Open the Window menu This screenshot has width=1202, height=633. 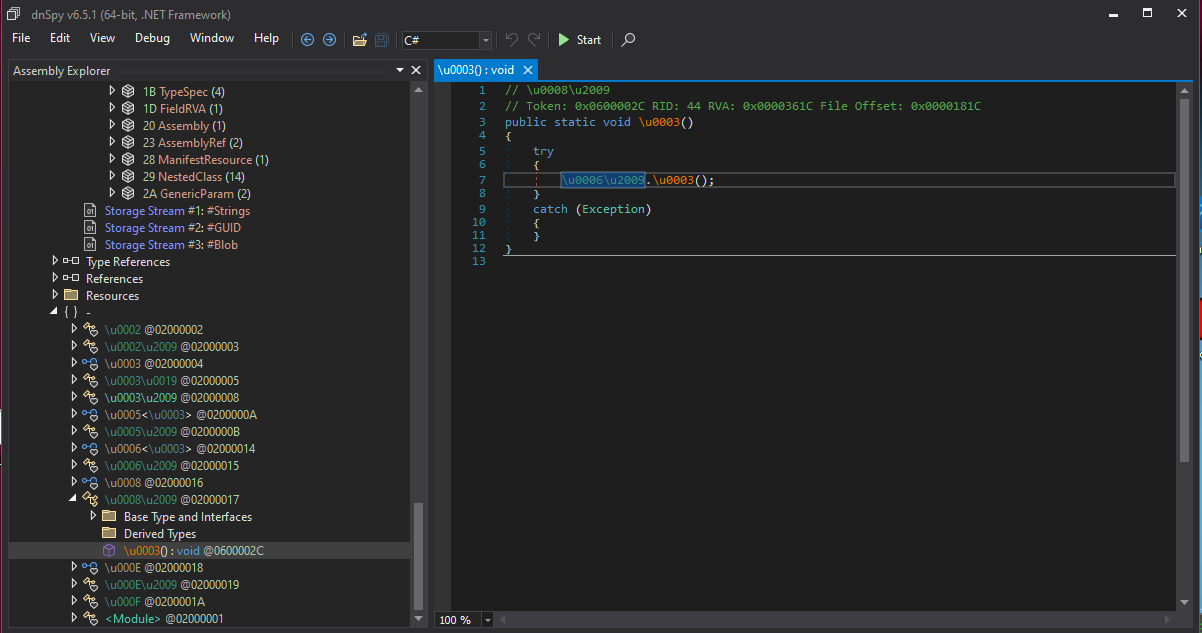coord(212,38)
